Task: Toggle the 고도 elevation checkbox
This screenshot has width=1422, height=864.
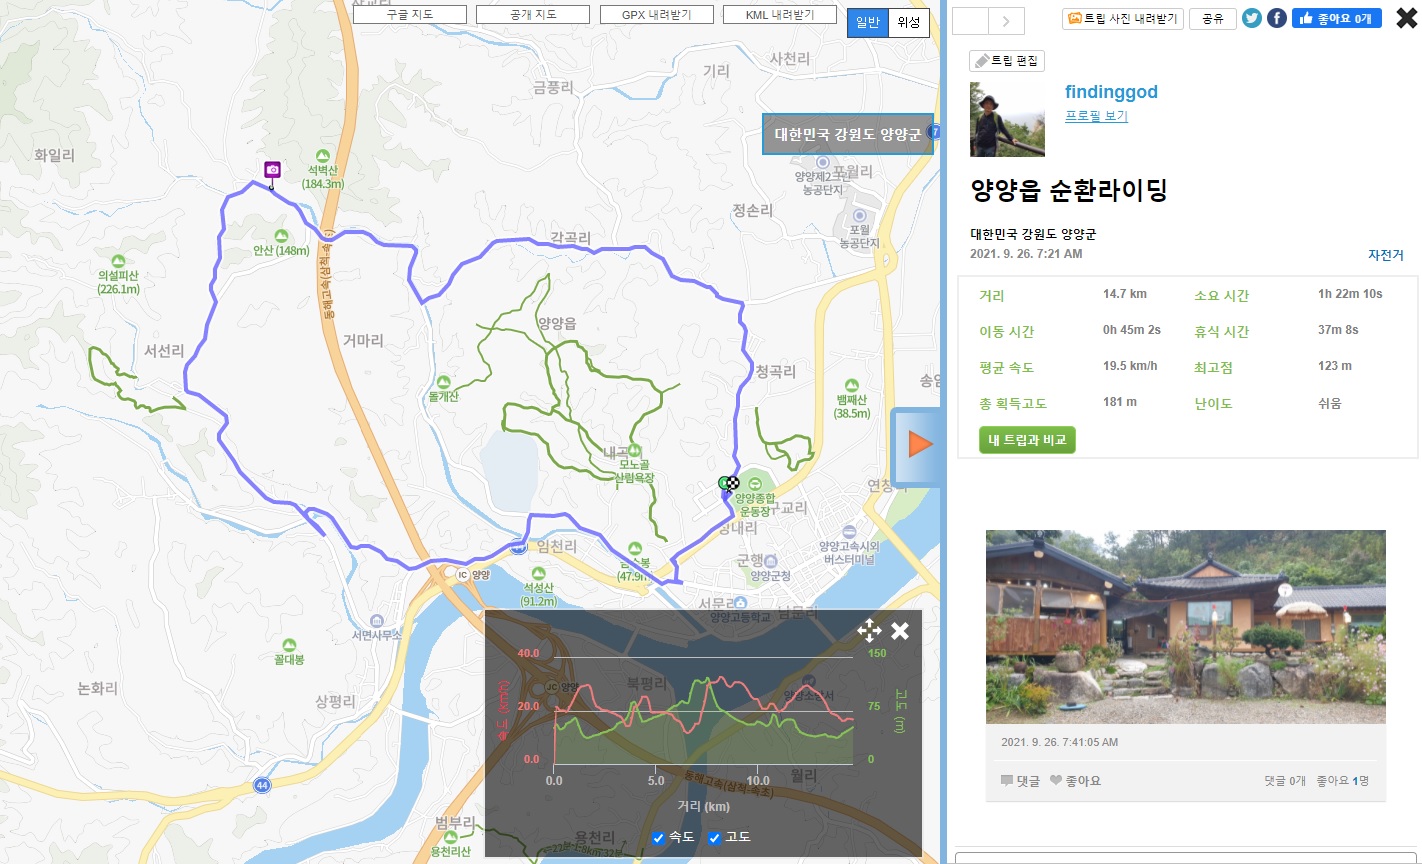Action: pyautogui.click(x=714, y=838)
